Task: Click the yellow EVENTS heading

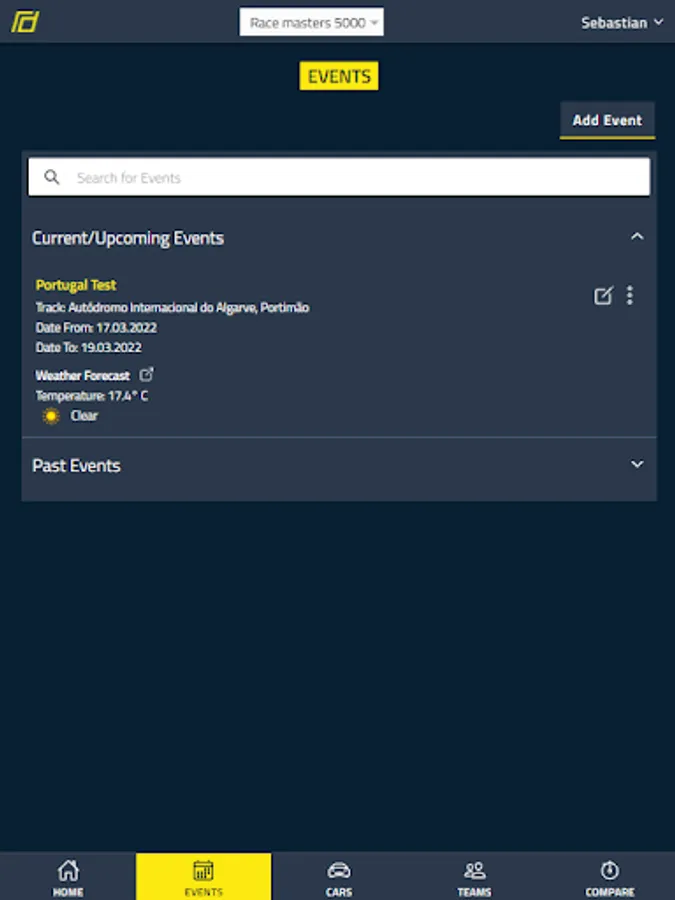Action: pos(339,76)
